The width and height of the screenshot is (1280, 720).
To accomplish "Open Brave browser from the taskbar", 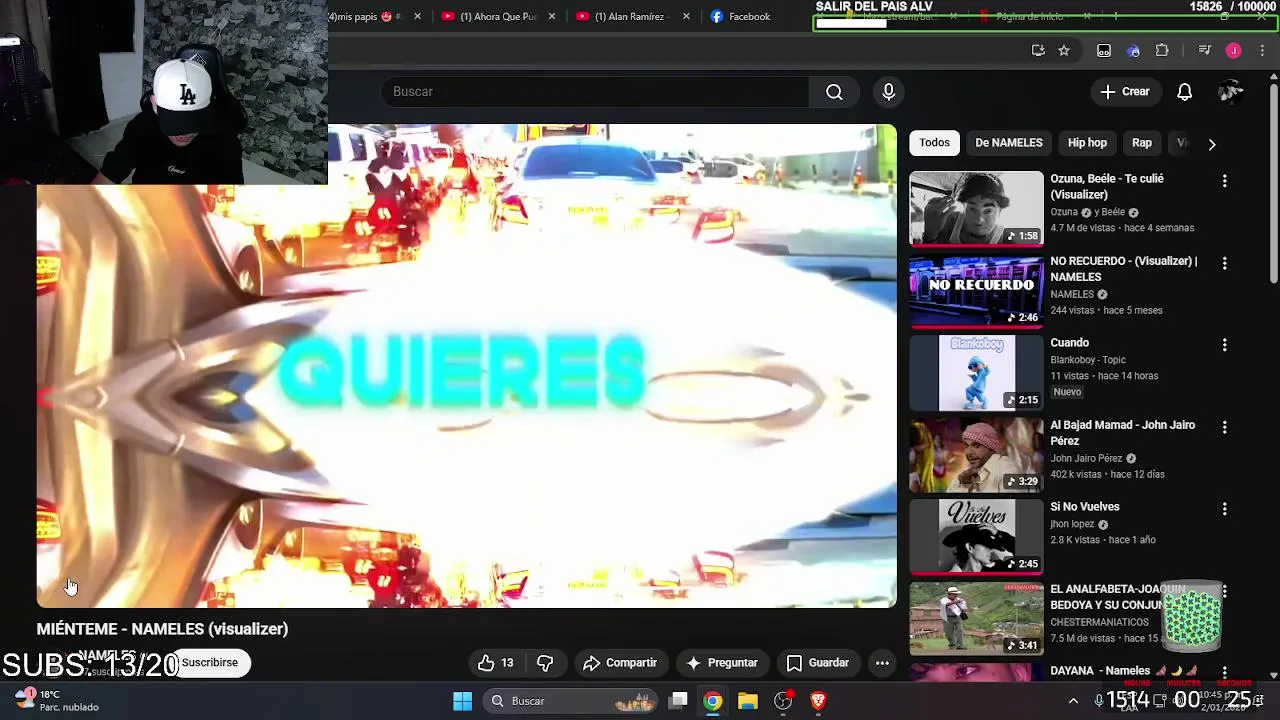I will click(818, 701).
